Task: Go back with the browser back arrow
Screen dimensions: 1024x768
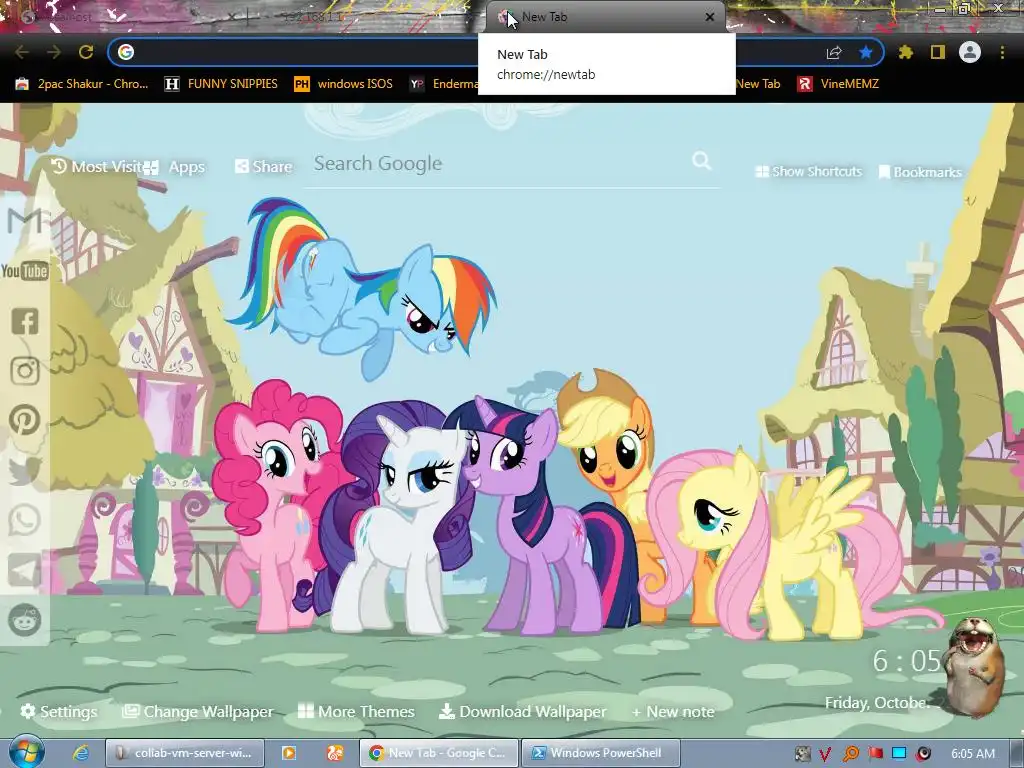Action: click(22, 52)
